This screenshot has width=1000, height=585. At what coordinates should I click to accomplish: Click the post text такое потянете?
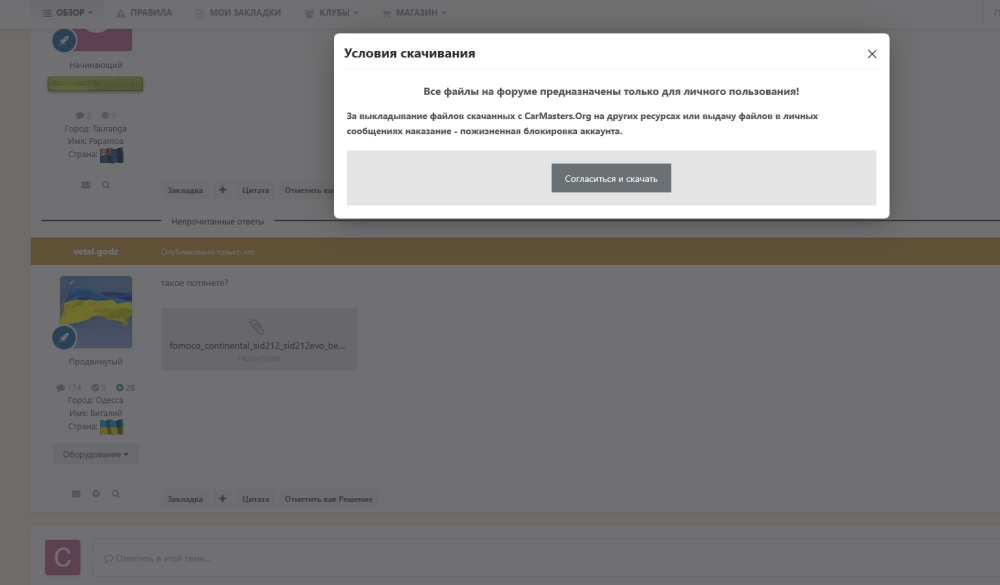click(195, 283)
